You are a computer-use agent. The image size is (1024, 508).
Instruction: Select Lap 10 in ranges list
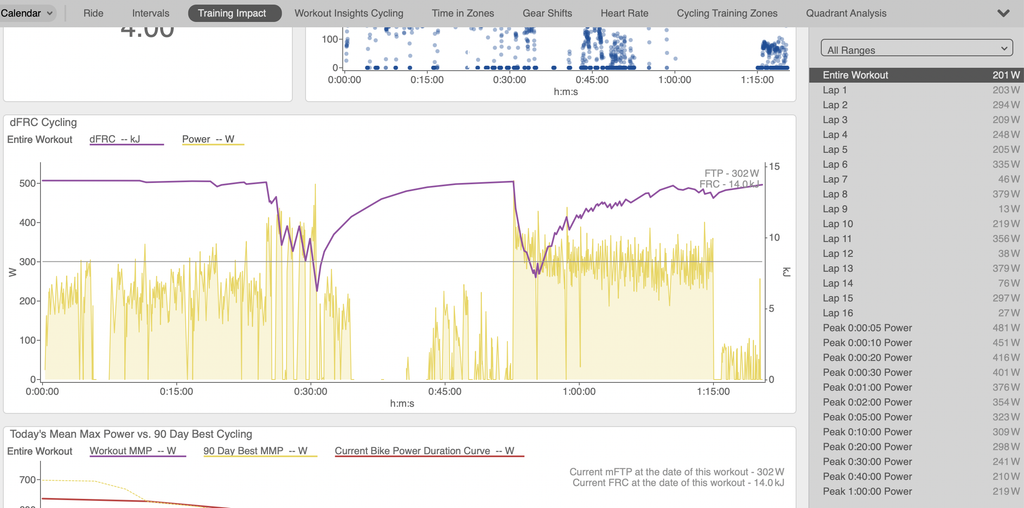tap(916, 224)
